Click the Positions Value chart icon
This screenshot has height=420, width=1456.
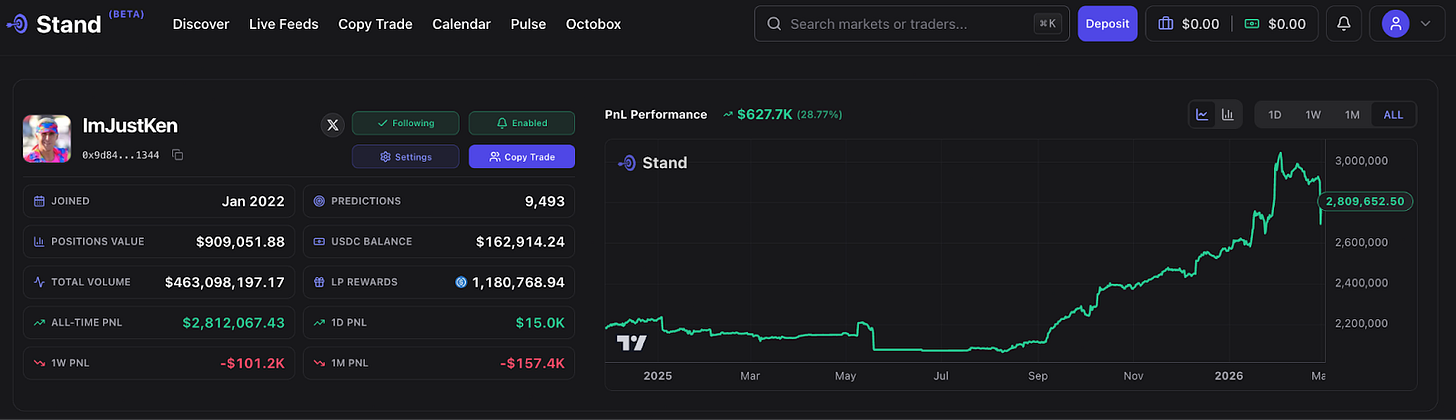click(x=39, y=241)
